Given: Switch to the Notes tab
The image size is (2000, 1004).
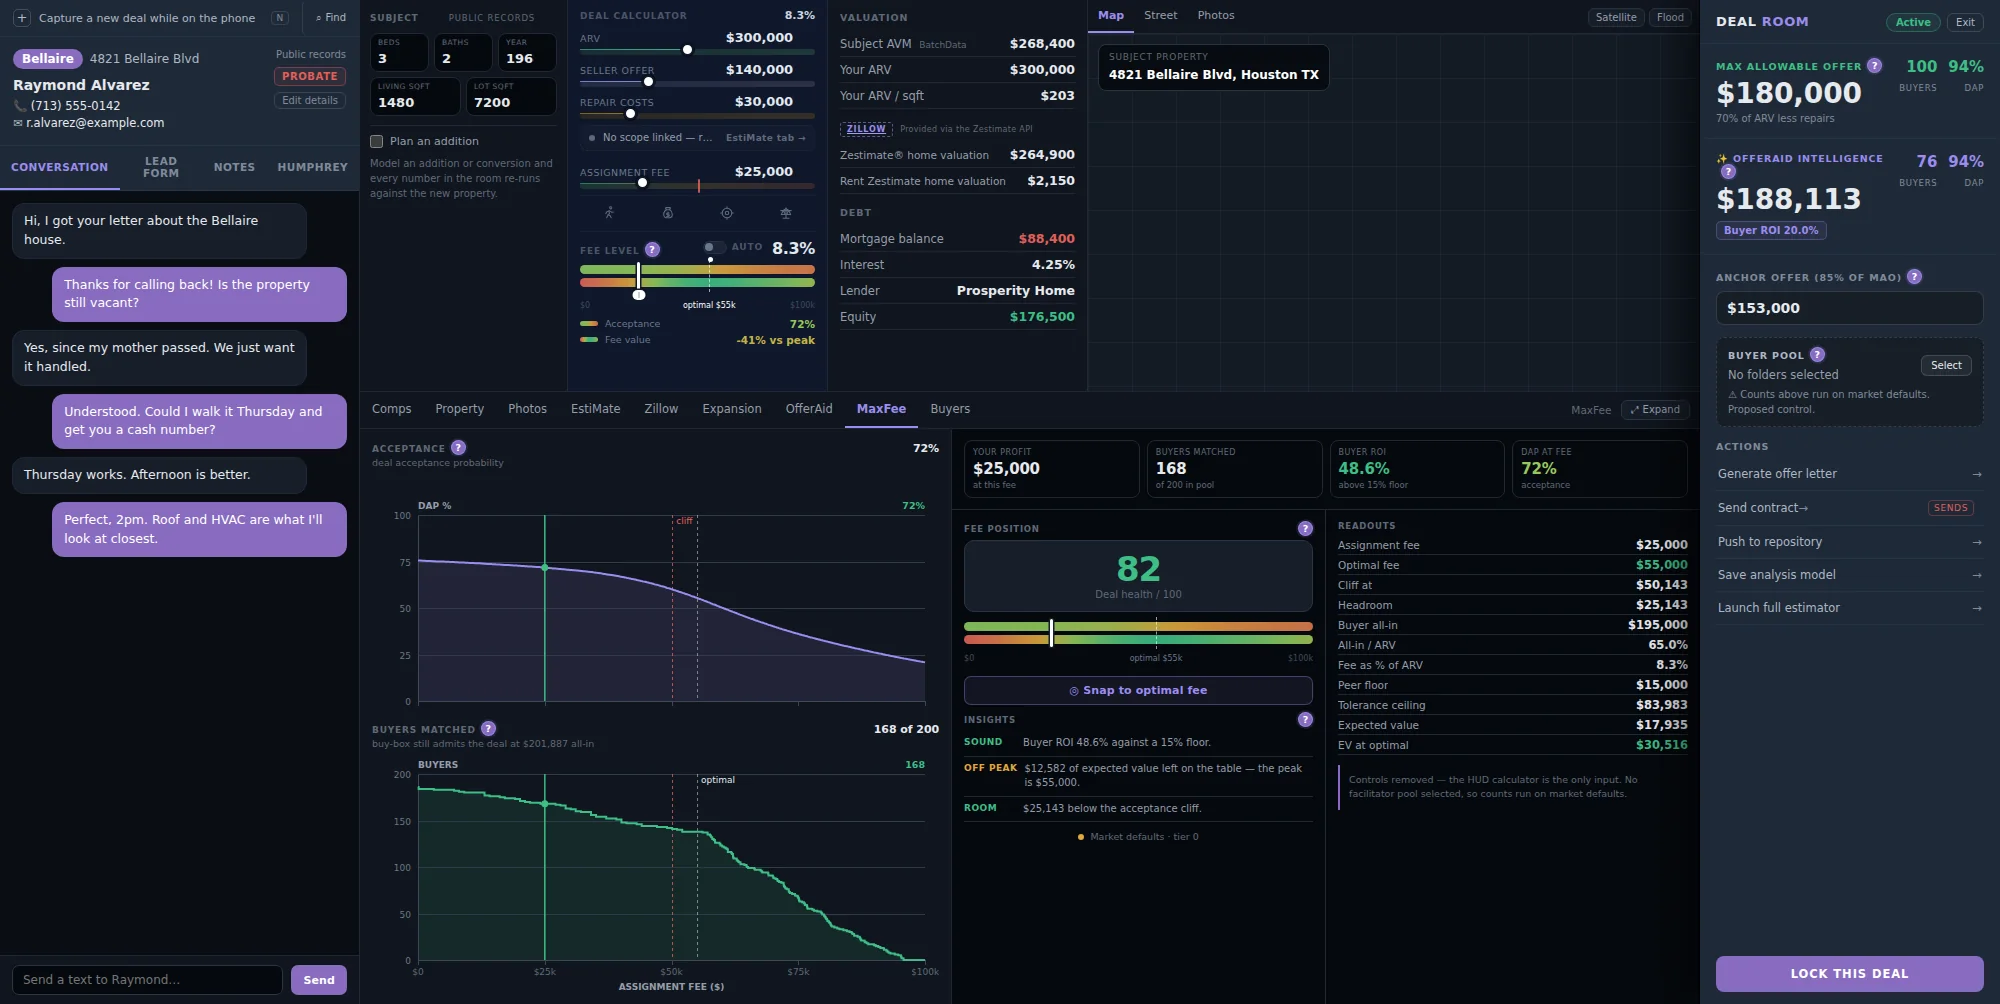Looking at the screenshot, I should (234, 168).
